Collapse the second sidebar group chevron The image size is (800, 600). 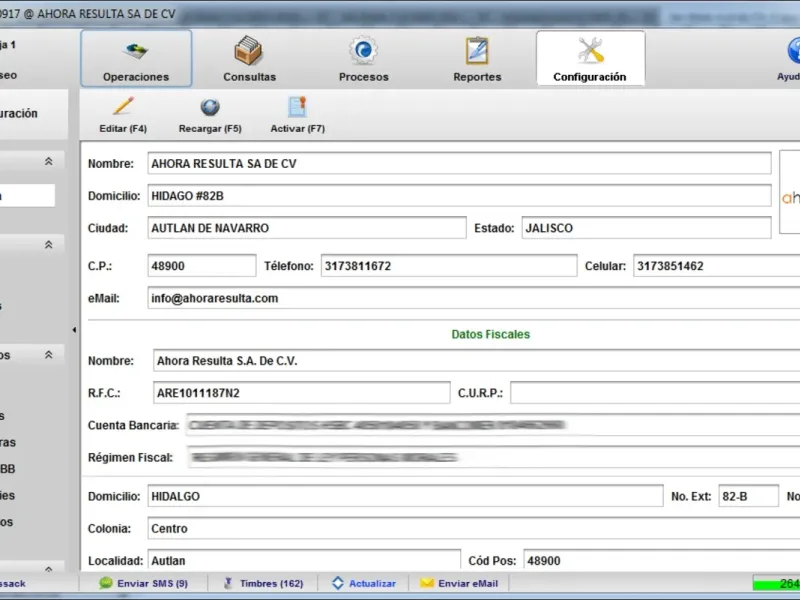coord(48,244)
